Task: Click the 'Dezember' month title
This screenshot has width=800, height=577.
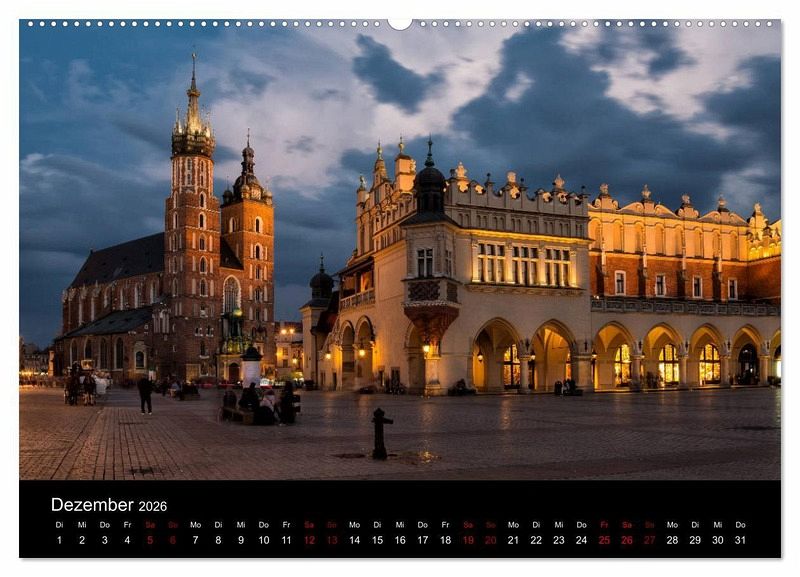Action: [x=92, y=505]
